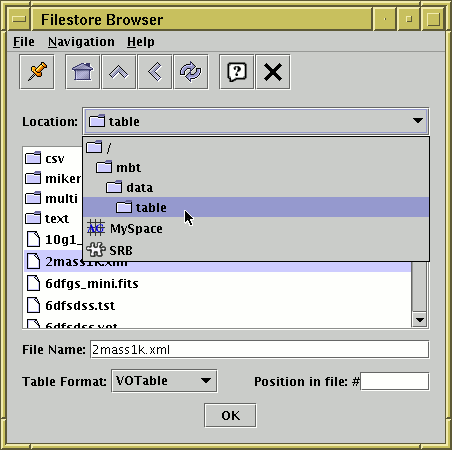Click the Position in file input box

pos(395,381)
